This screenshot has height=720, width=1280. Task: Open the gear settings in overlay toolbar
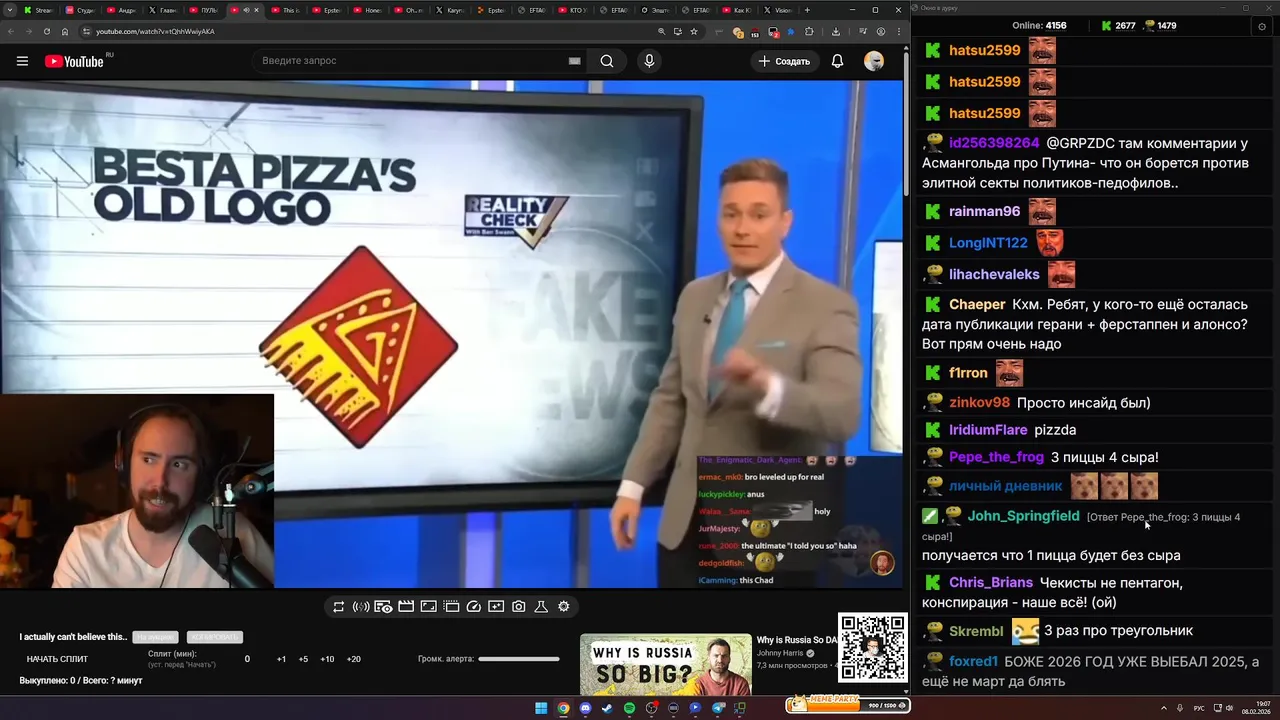[564, 606]
